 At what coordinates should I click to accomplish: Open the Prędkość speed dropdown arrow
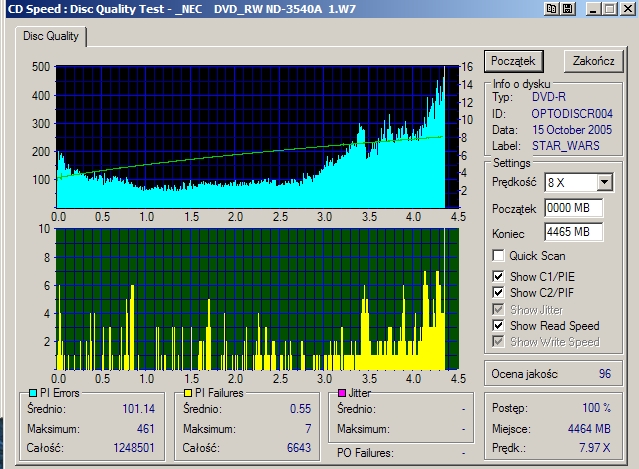(605, 182)
